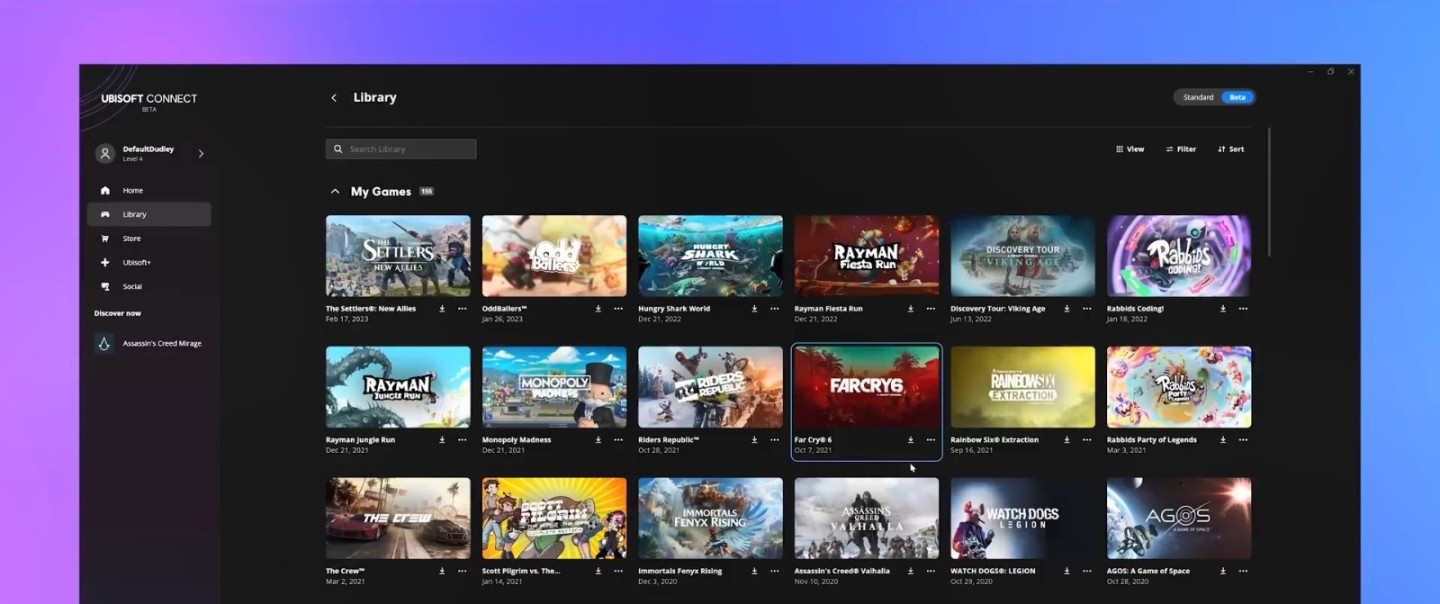Click the Hungry Shark World title text
The height and width of the screenshot is (604, 1440).
pyautogui.click(x=674, y=309)
